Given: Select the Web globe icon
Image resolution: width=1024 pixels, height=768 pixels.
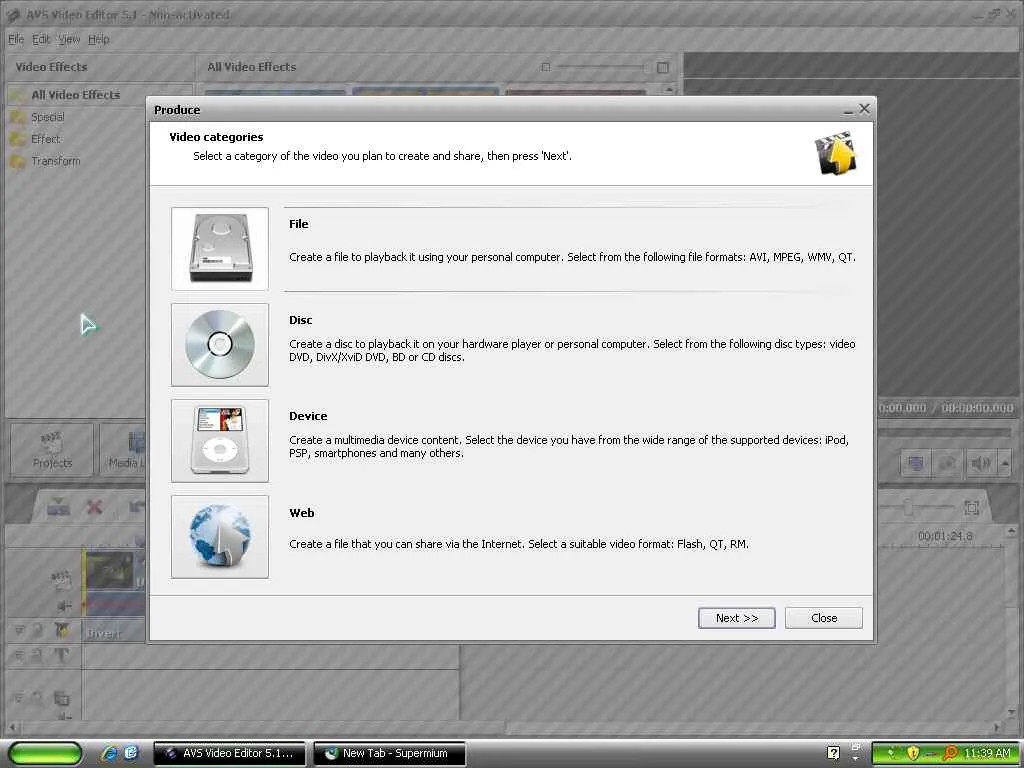Looking at the screenshot, I should 219,537.
